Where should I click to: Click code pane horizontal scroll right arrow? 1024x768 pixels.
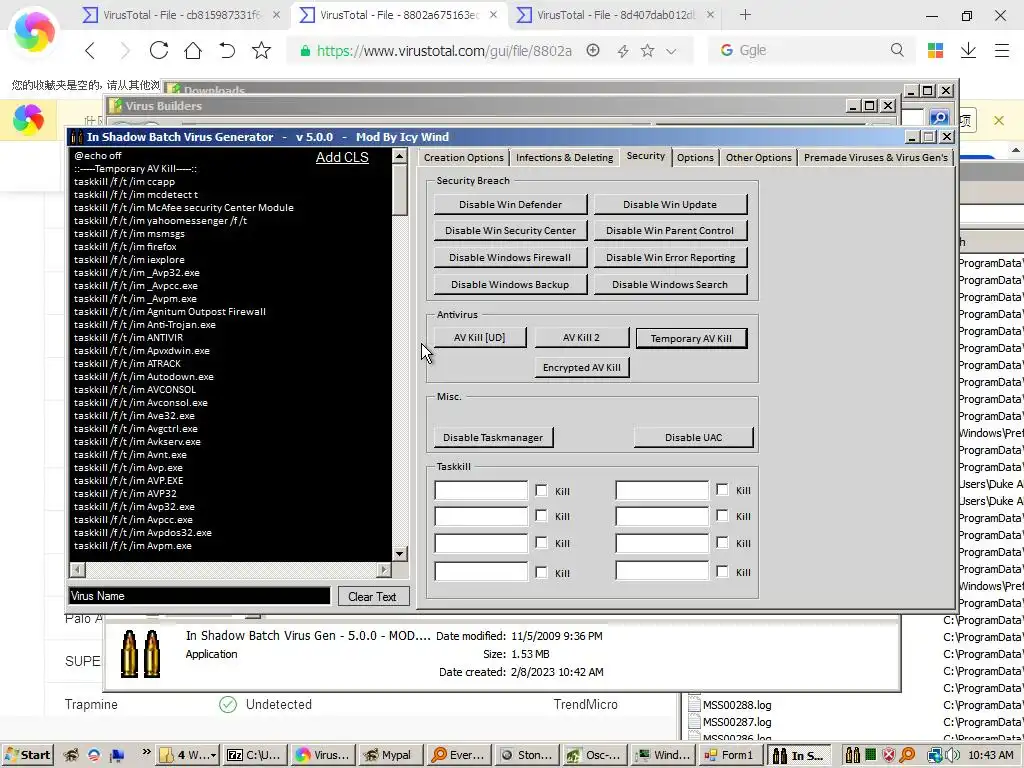(x=384, y=570)
